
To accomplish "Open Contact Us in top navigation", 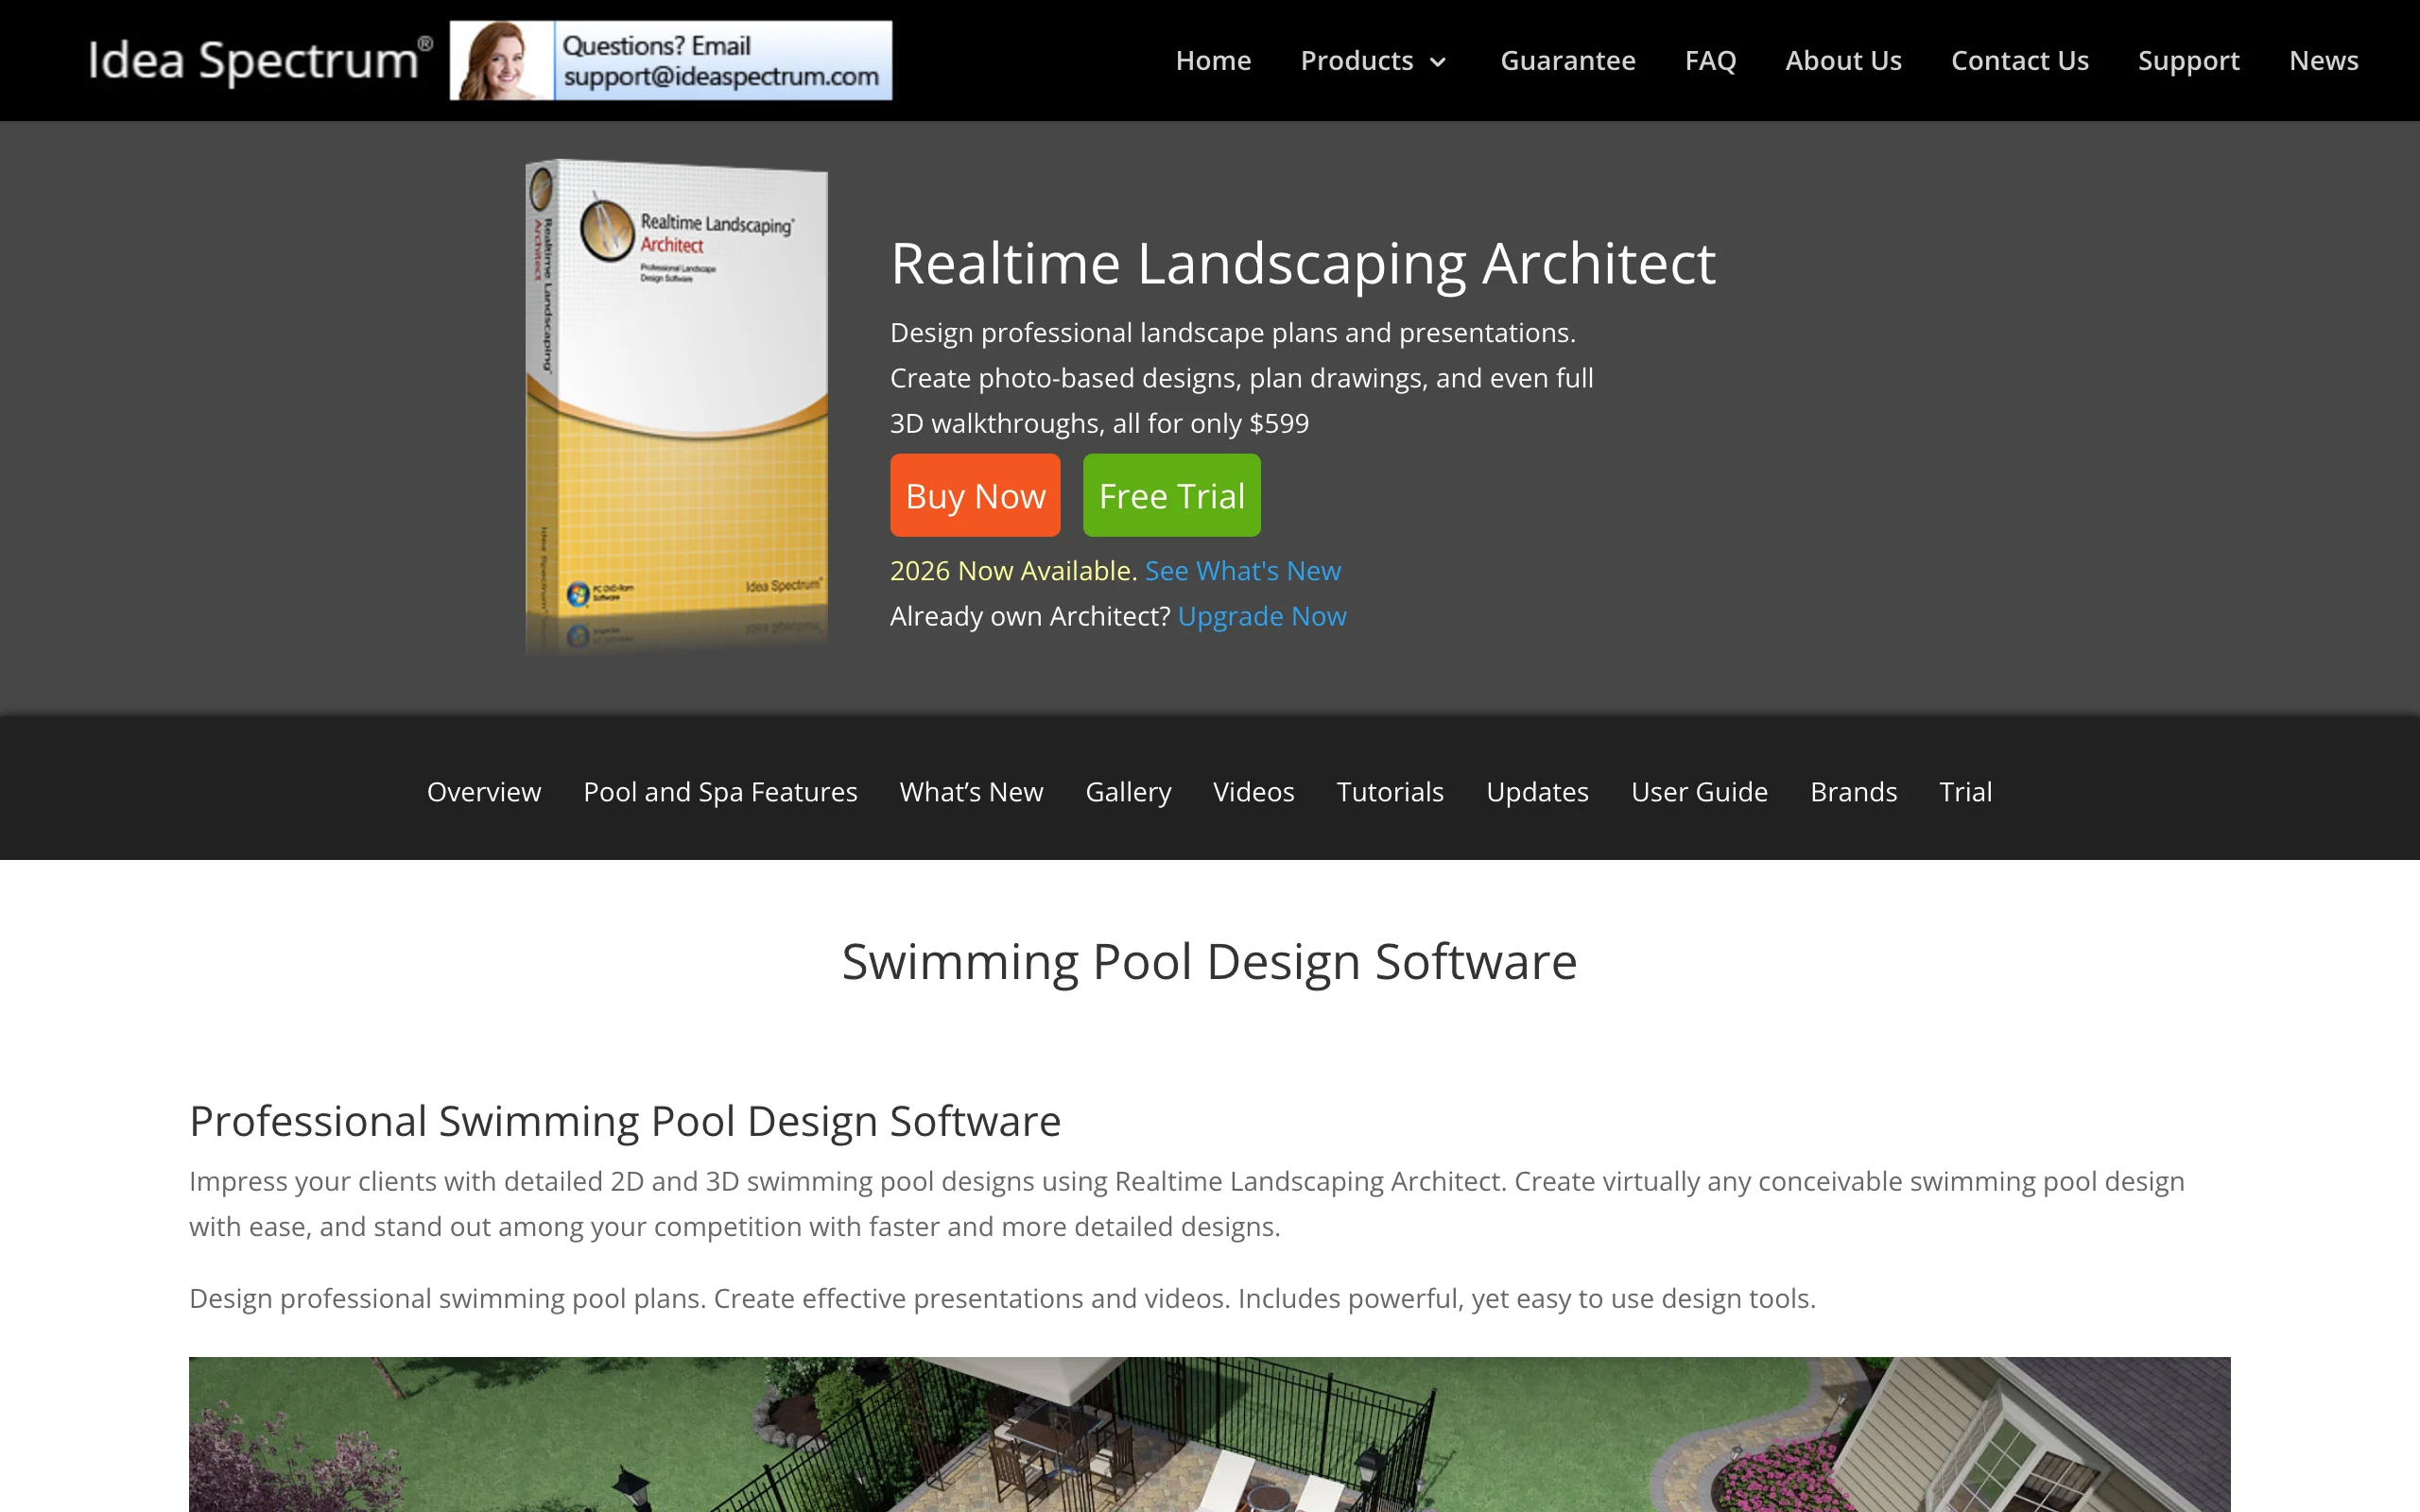I will point(2019,60).
